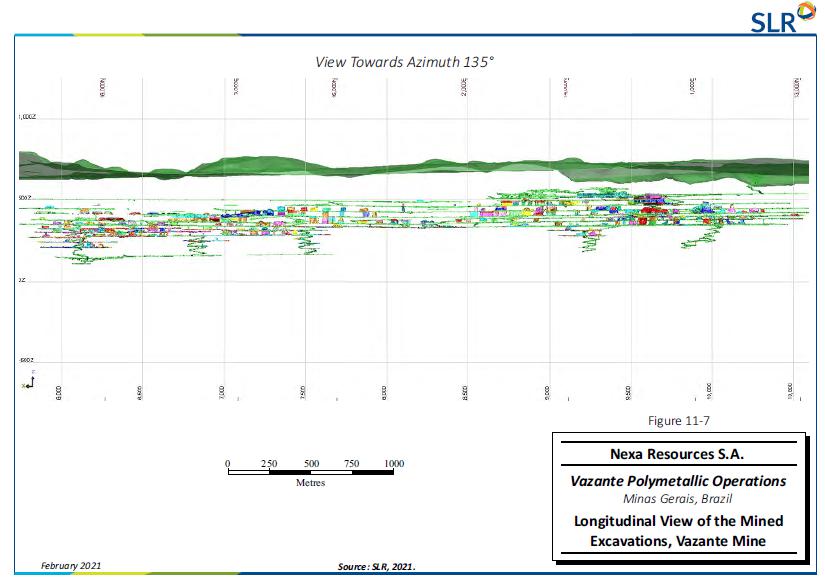Click the '0' scale bar label
Viewport: 825px width, 582px height.
(228, 464)
